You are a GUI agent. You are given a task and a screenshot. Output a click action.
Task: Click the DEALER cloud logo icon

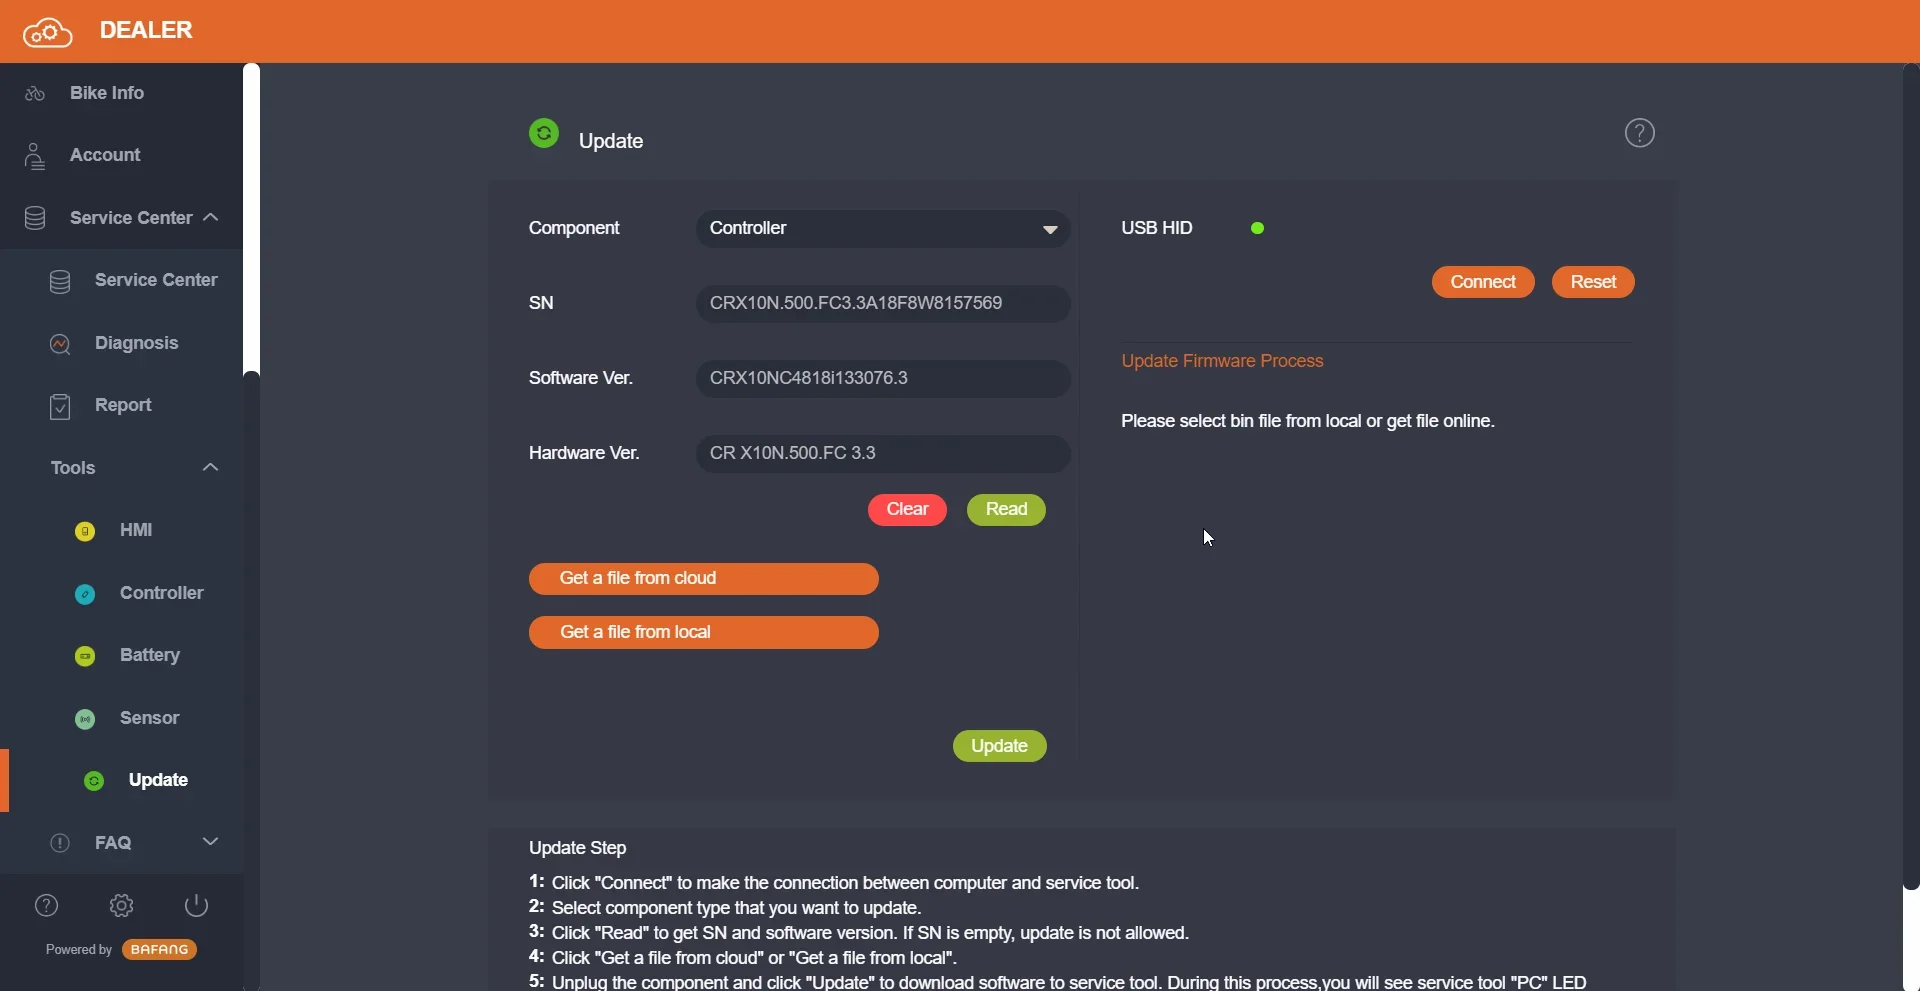click(x=48, y=32)
